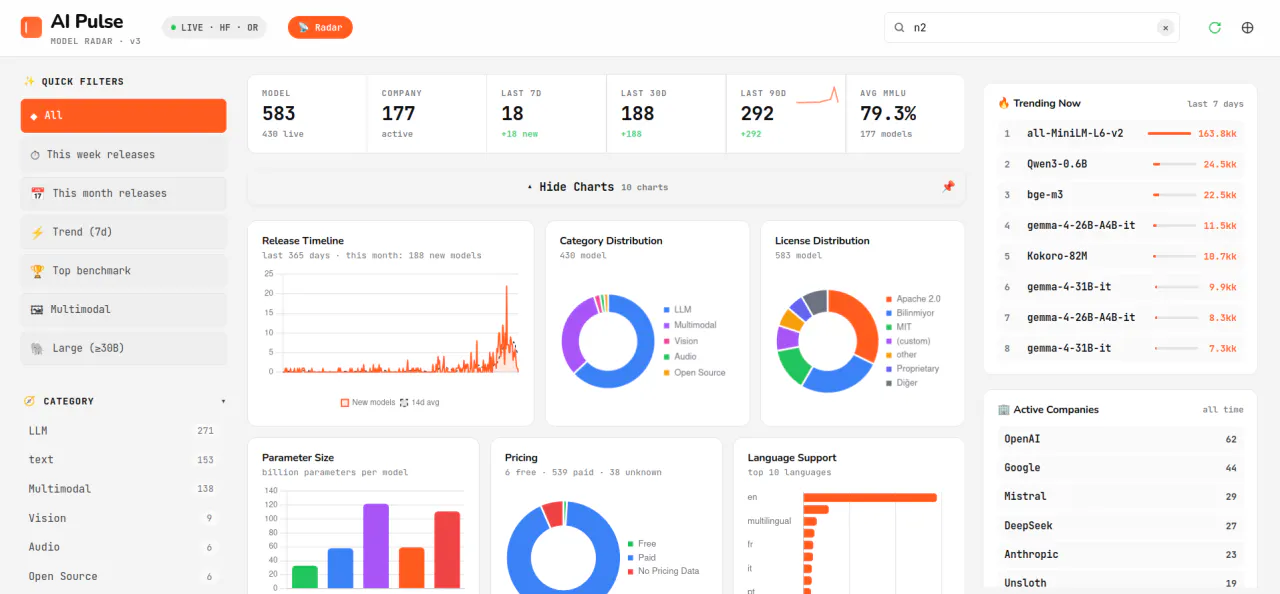The image size is (1280, 594).
Task: Toggle MIT legend swatch in License Distribution
Action: point(889,327)
